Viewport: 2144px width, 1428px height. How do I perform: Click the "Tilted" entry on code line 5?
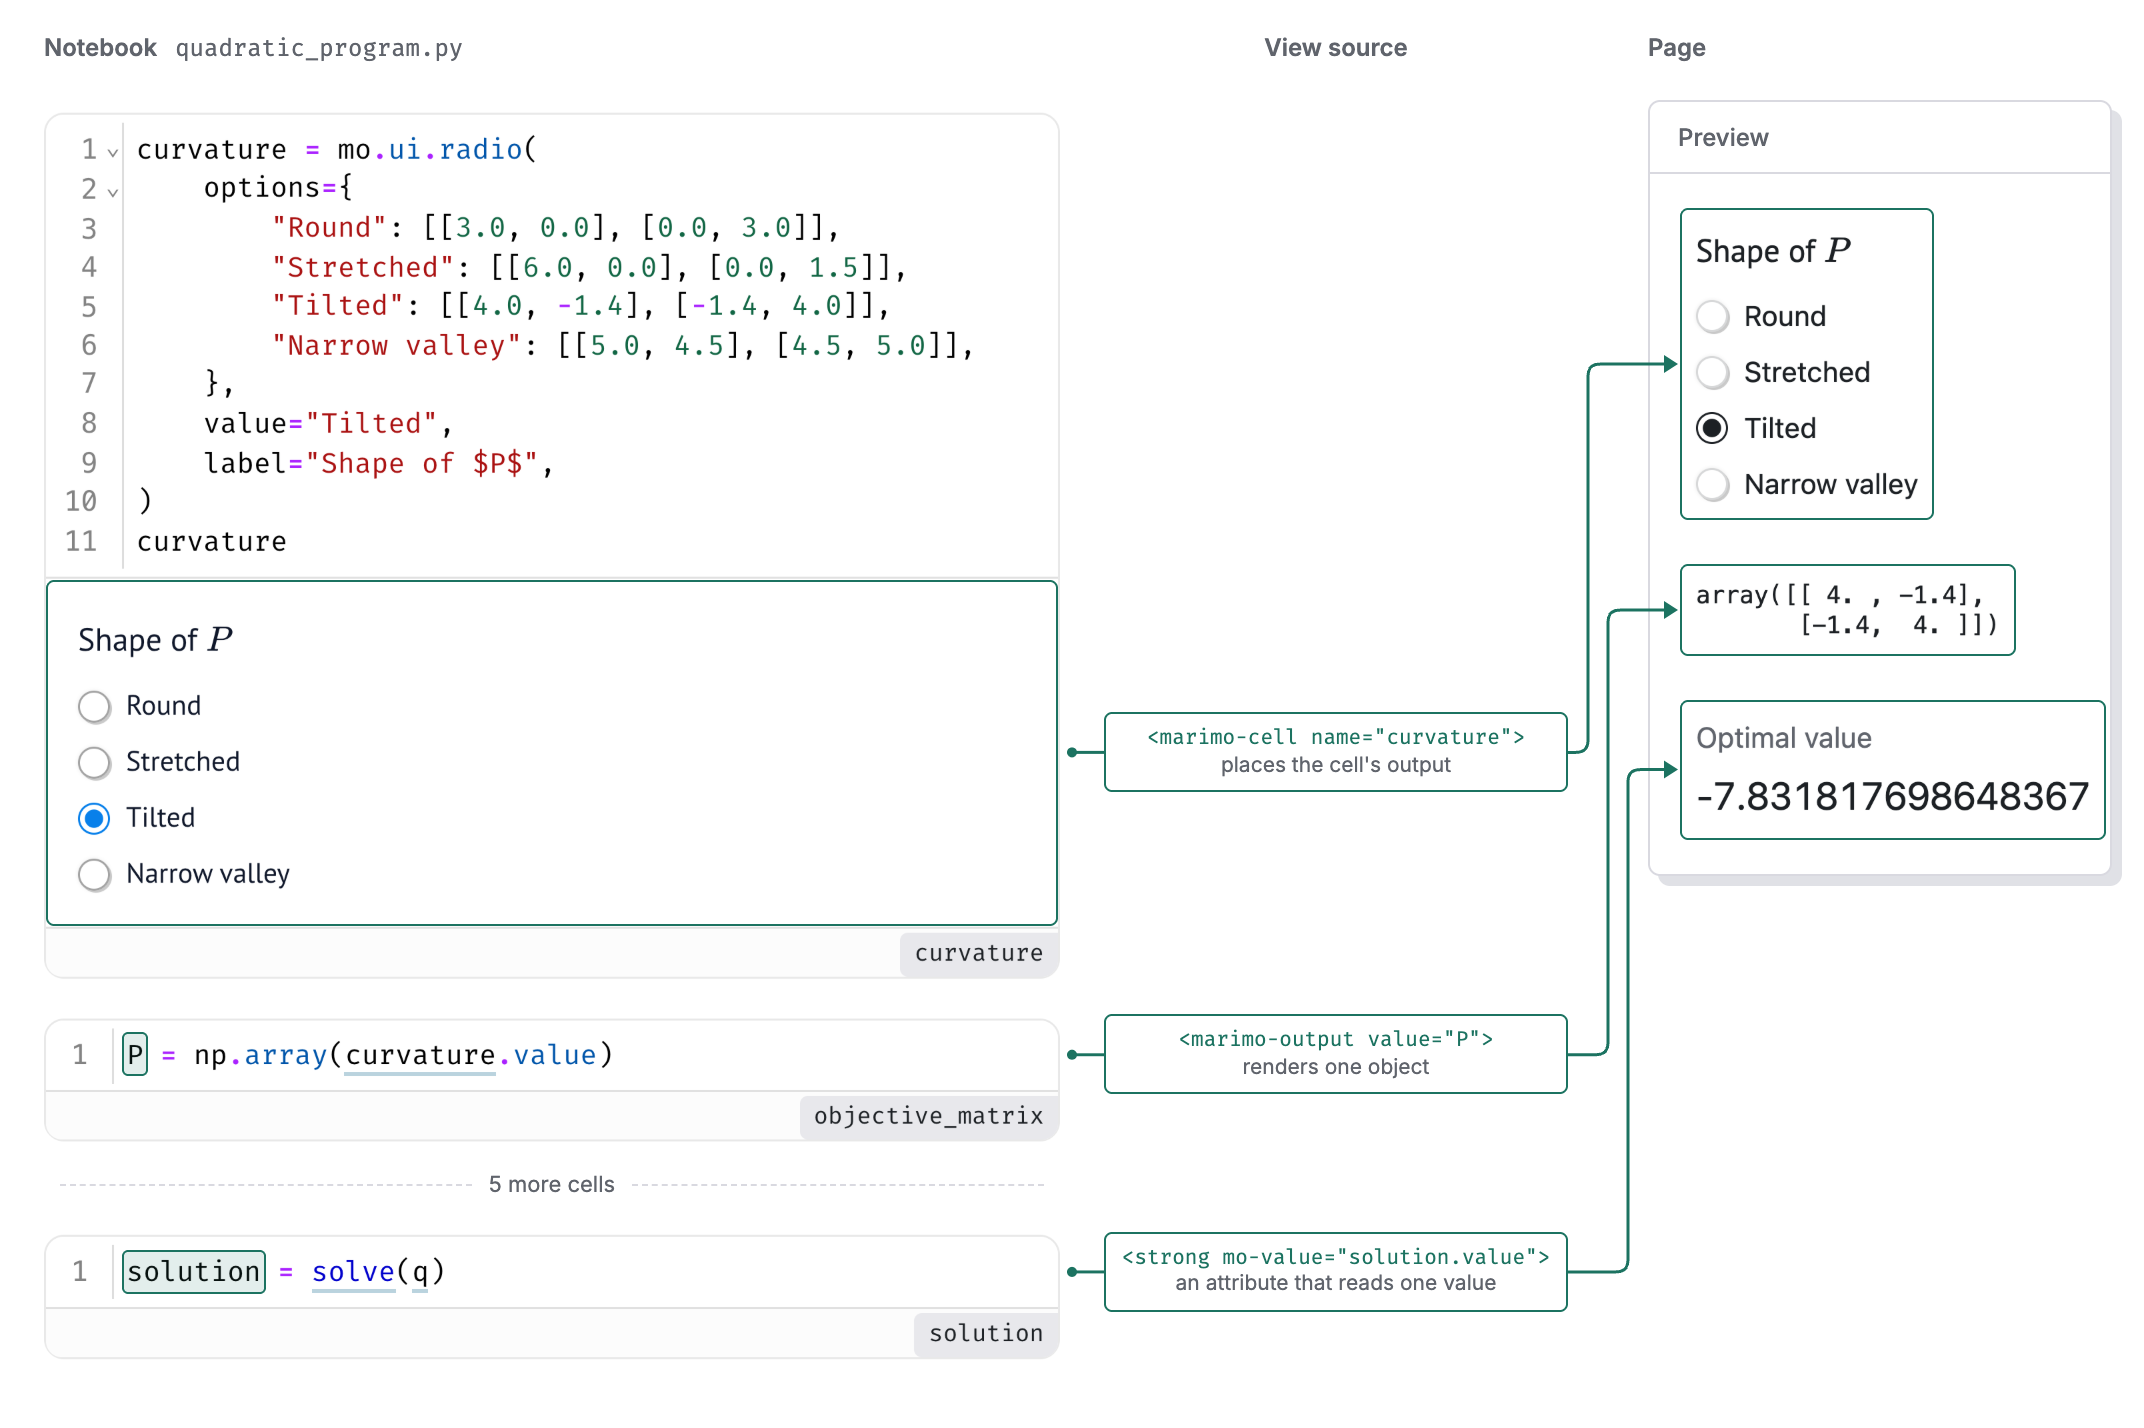pyautogui.click(x=580, y=306)
